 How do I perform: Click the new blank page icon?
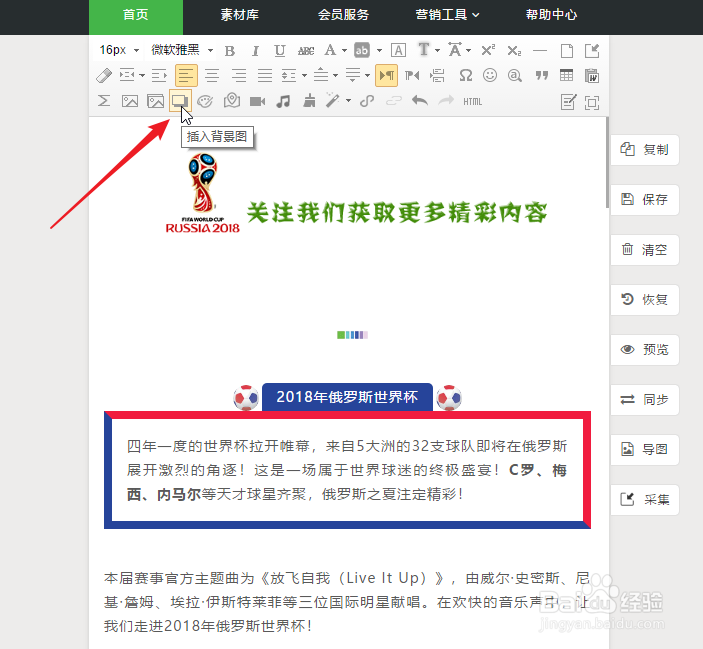(x=567, y=51)
